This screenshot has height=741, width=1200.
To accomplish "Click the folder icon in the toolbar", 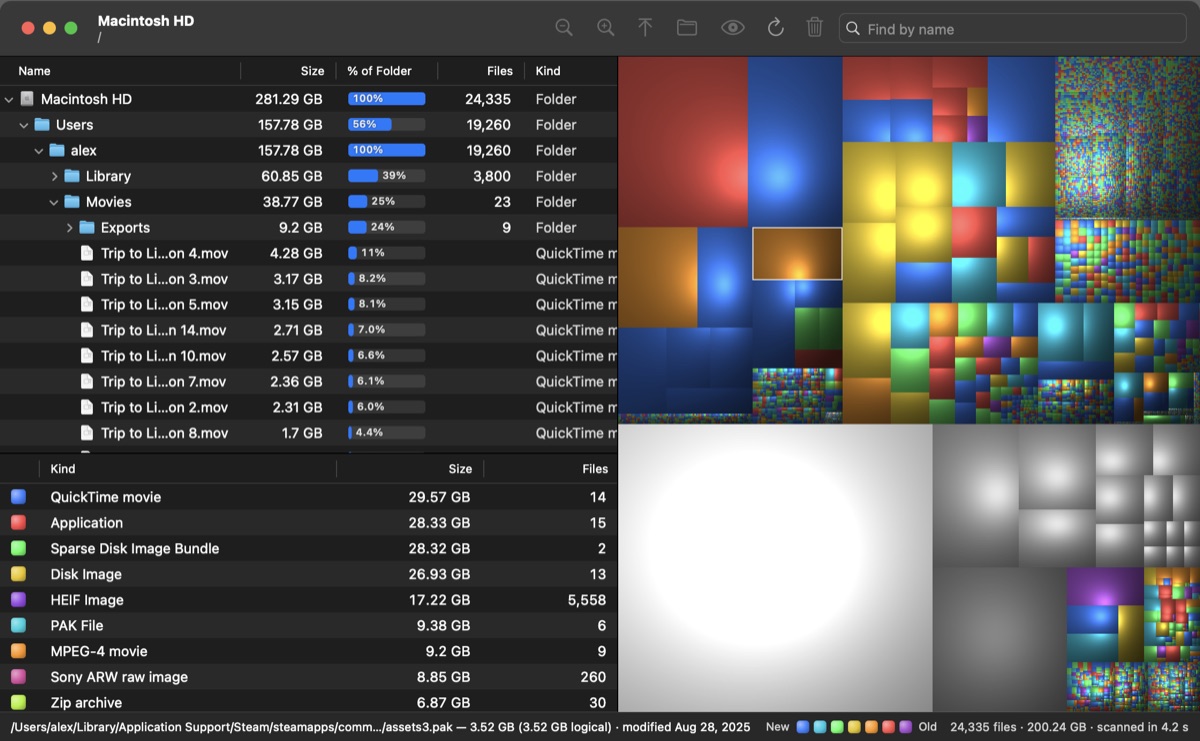I will click(687, 28).
